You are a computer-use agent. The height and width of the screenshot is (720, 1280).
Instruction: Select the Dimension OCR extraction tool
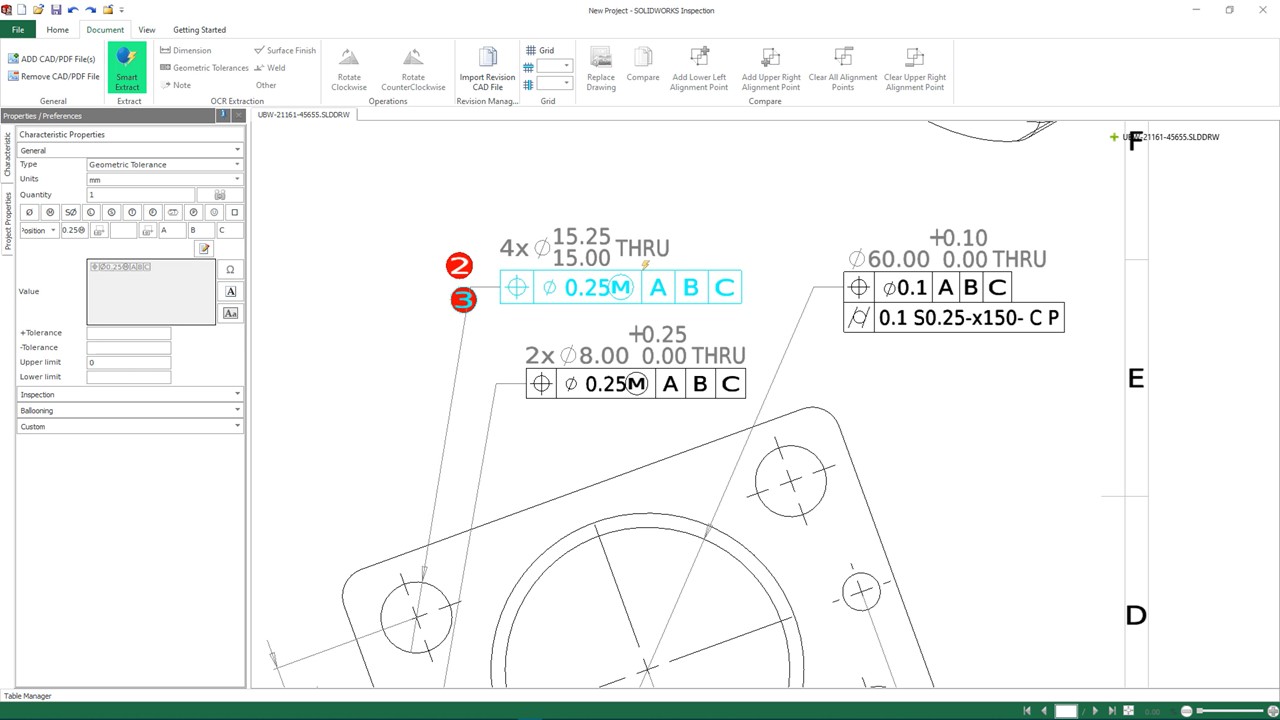coord(186,50)
